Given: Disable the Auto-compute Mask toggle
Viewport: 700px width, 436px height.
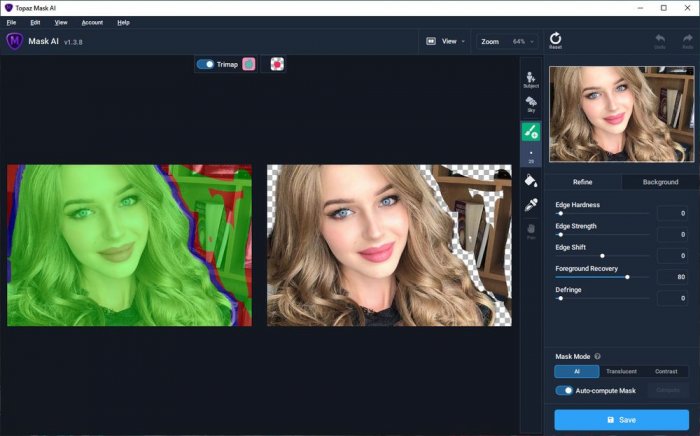Looking at the screenshot, I should [x=564, y=390].
